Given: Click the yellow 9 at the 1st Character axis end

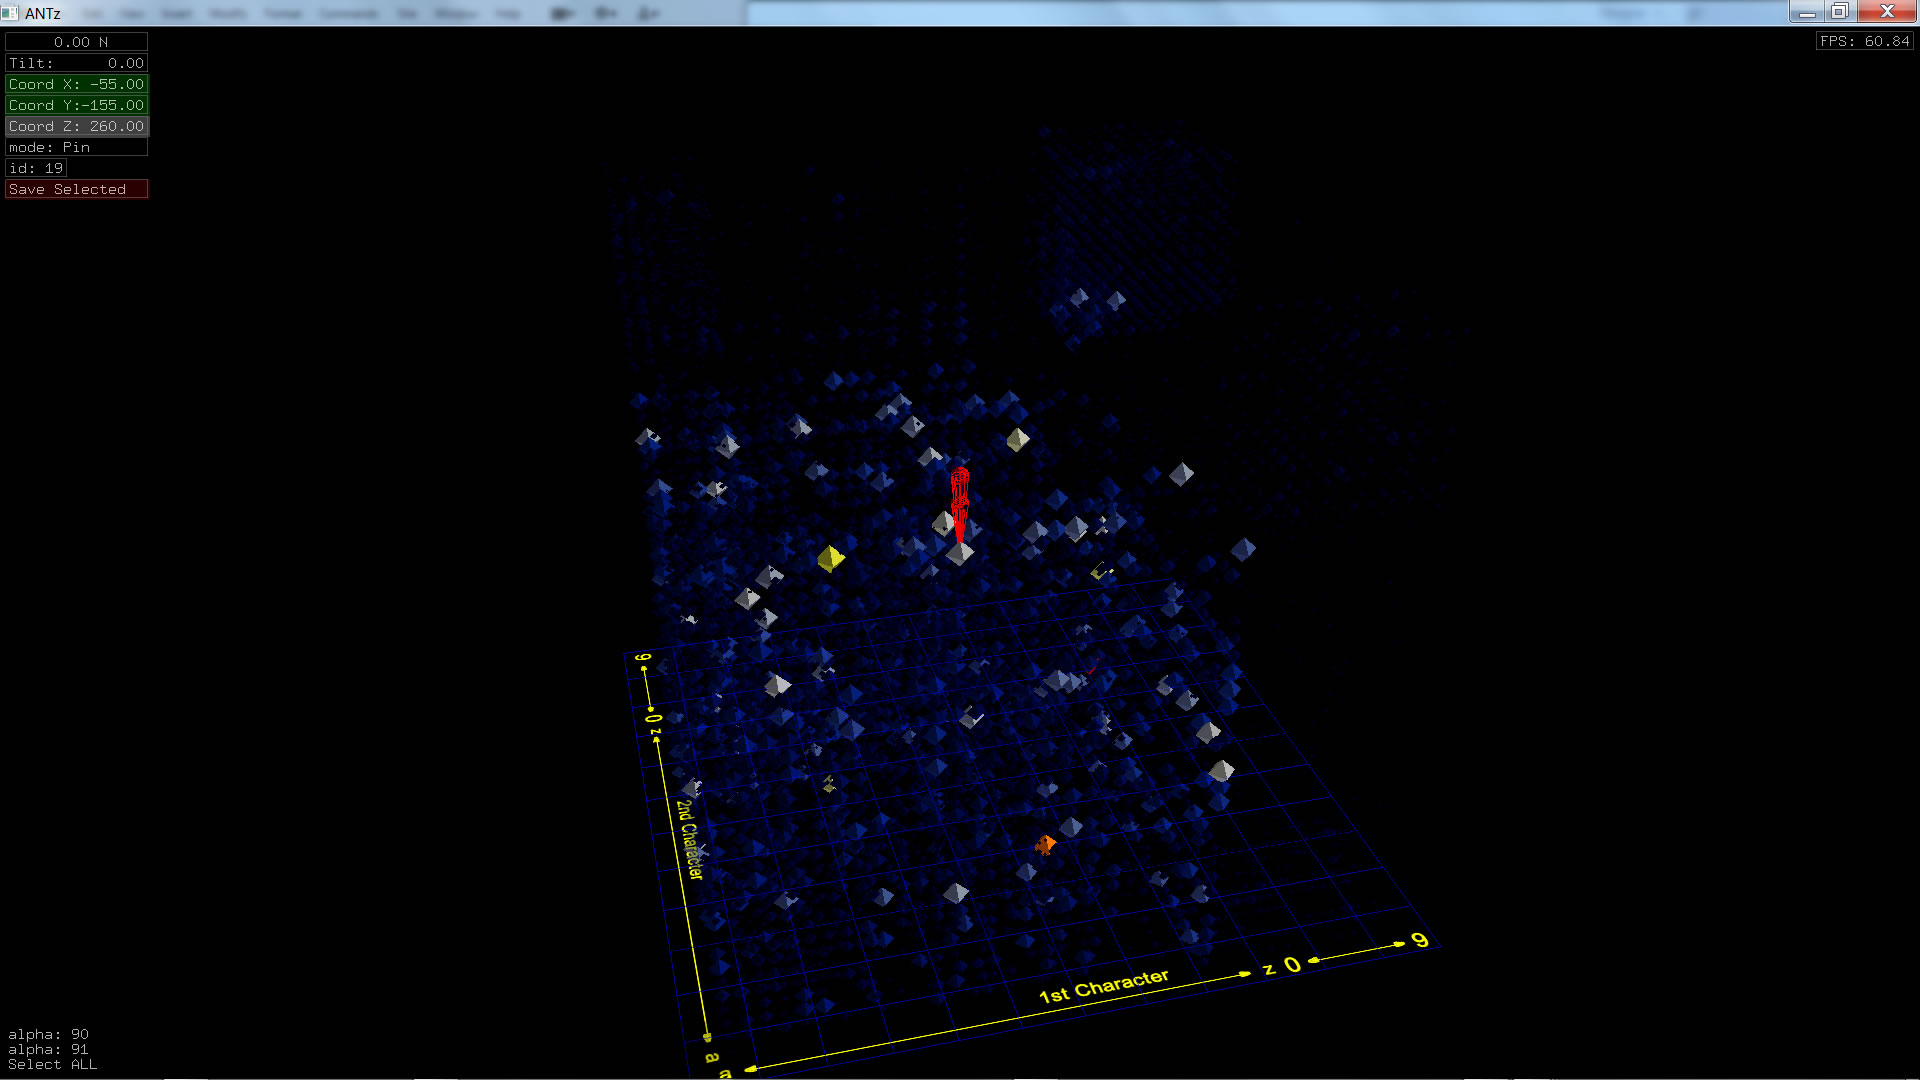Looking at the screenshot, I should [x=1420, y=940].
